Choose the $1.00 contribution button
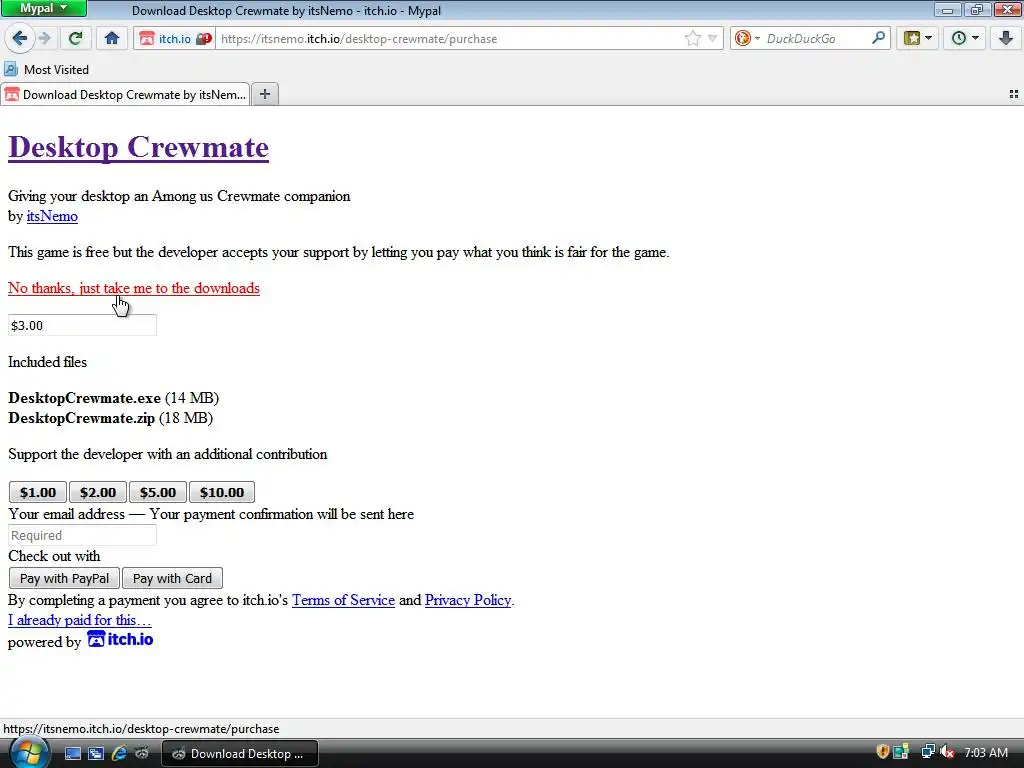Image resolution: width=1024 pixels, height=768 pixels. point(38,492)
